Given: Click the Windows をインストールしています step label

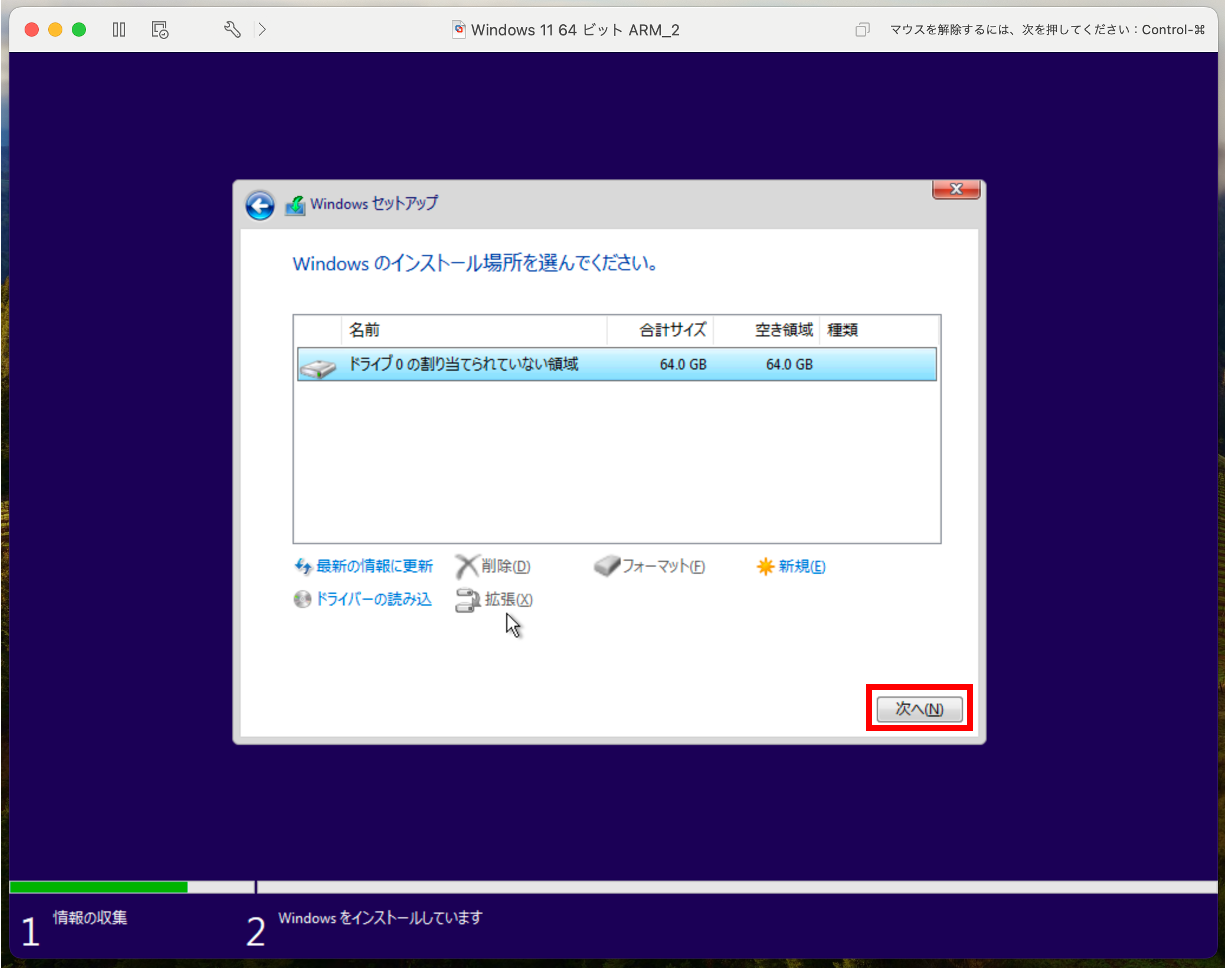Looking at the screenshot, I should (380, 917).
